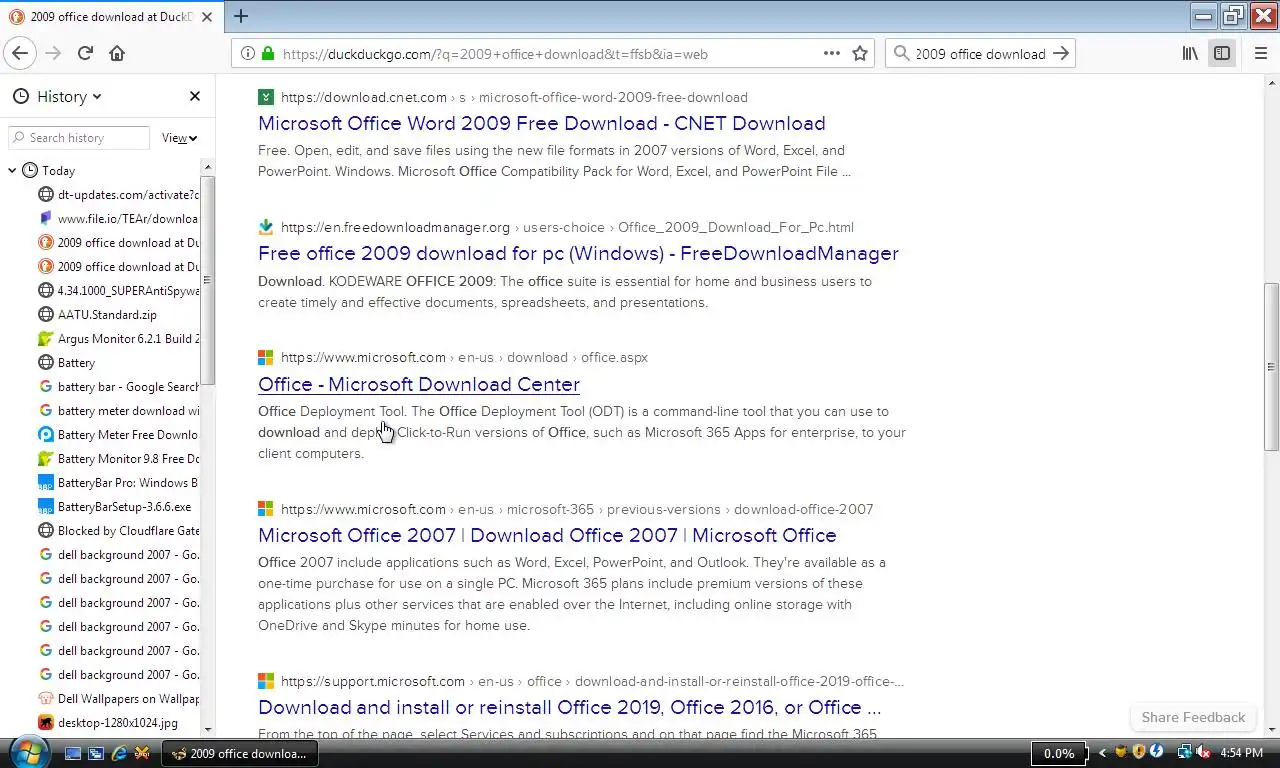Open 4.34.1000_SUPERAntiSpyware history entry
This screenshot has width=1280, height=768.
tap(118, 291)
